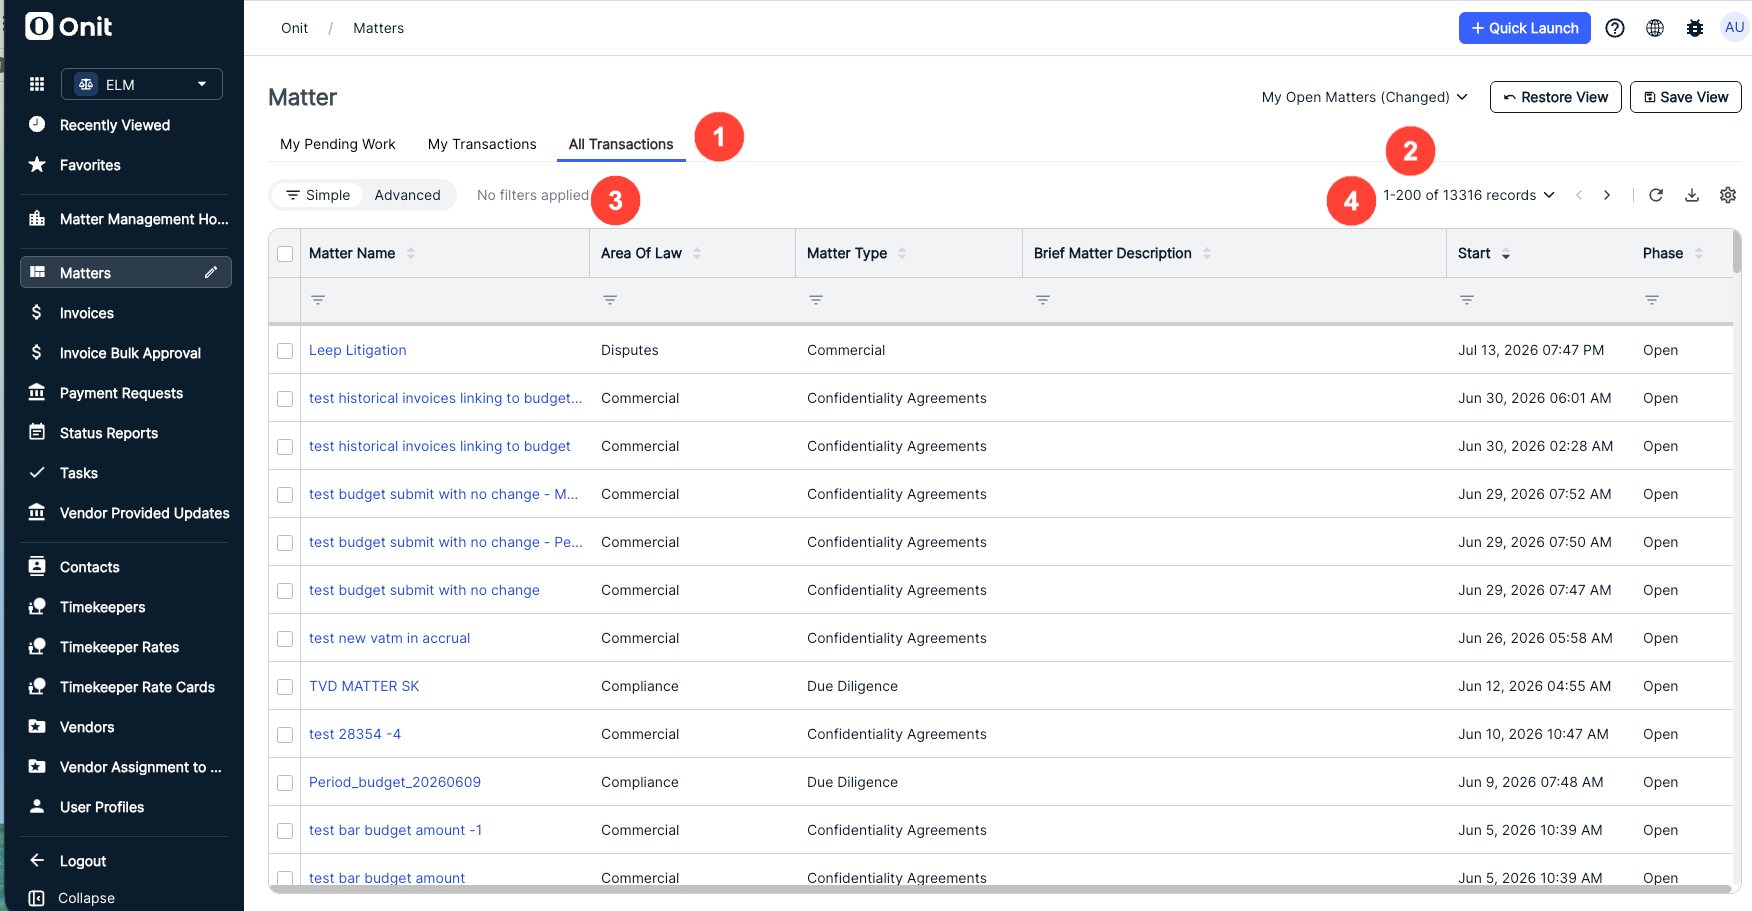Viewport: 1752px width, 911px height.
Task: Check the Leep Litigation row checkbox
Action: pos(285,351)
